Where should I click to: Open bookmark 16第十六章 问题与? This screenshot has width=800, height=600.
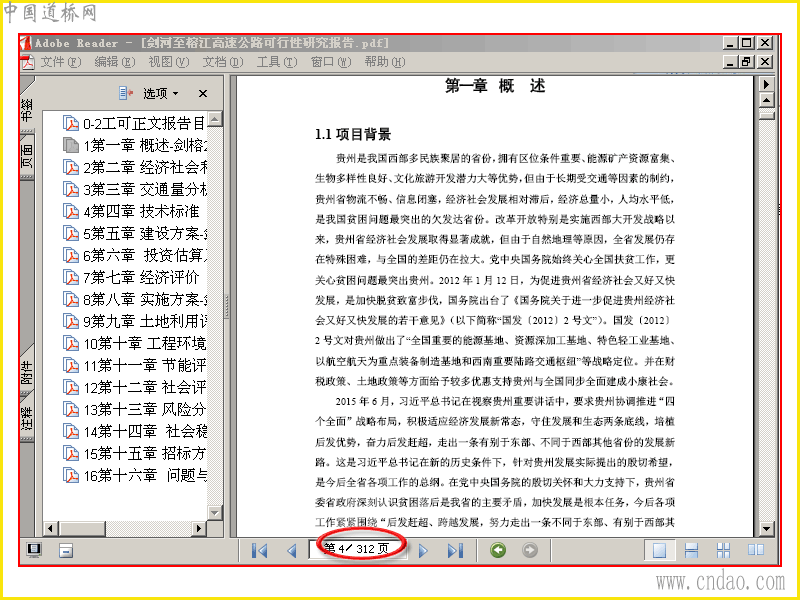[134, 475]
